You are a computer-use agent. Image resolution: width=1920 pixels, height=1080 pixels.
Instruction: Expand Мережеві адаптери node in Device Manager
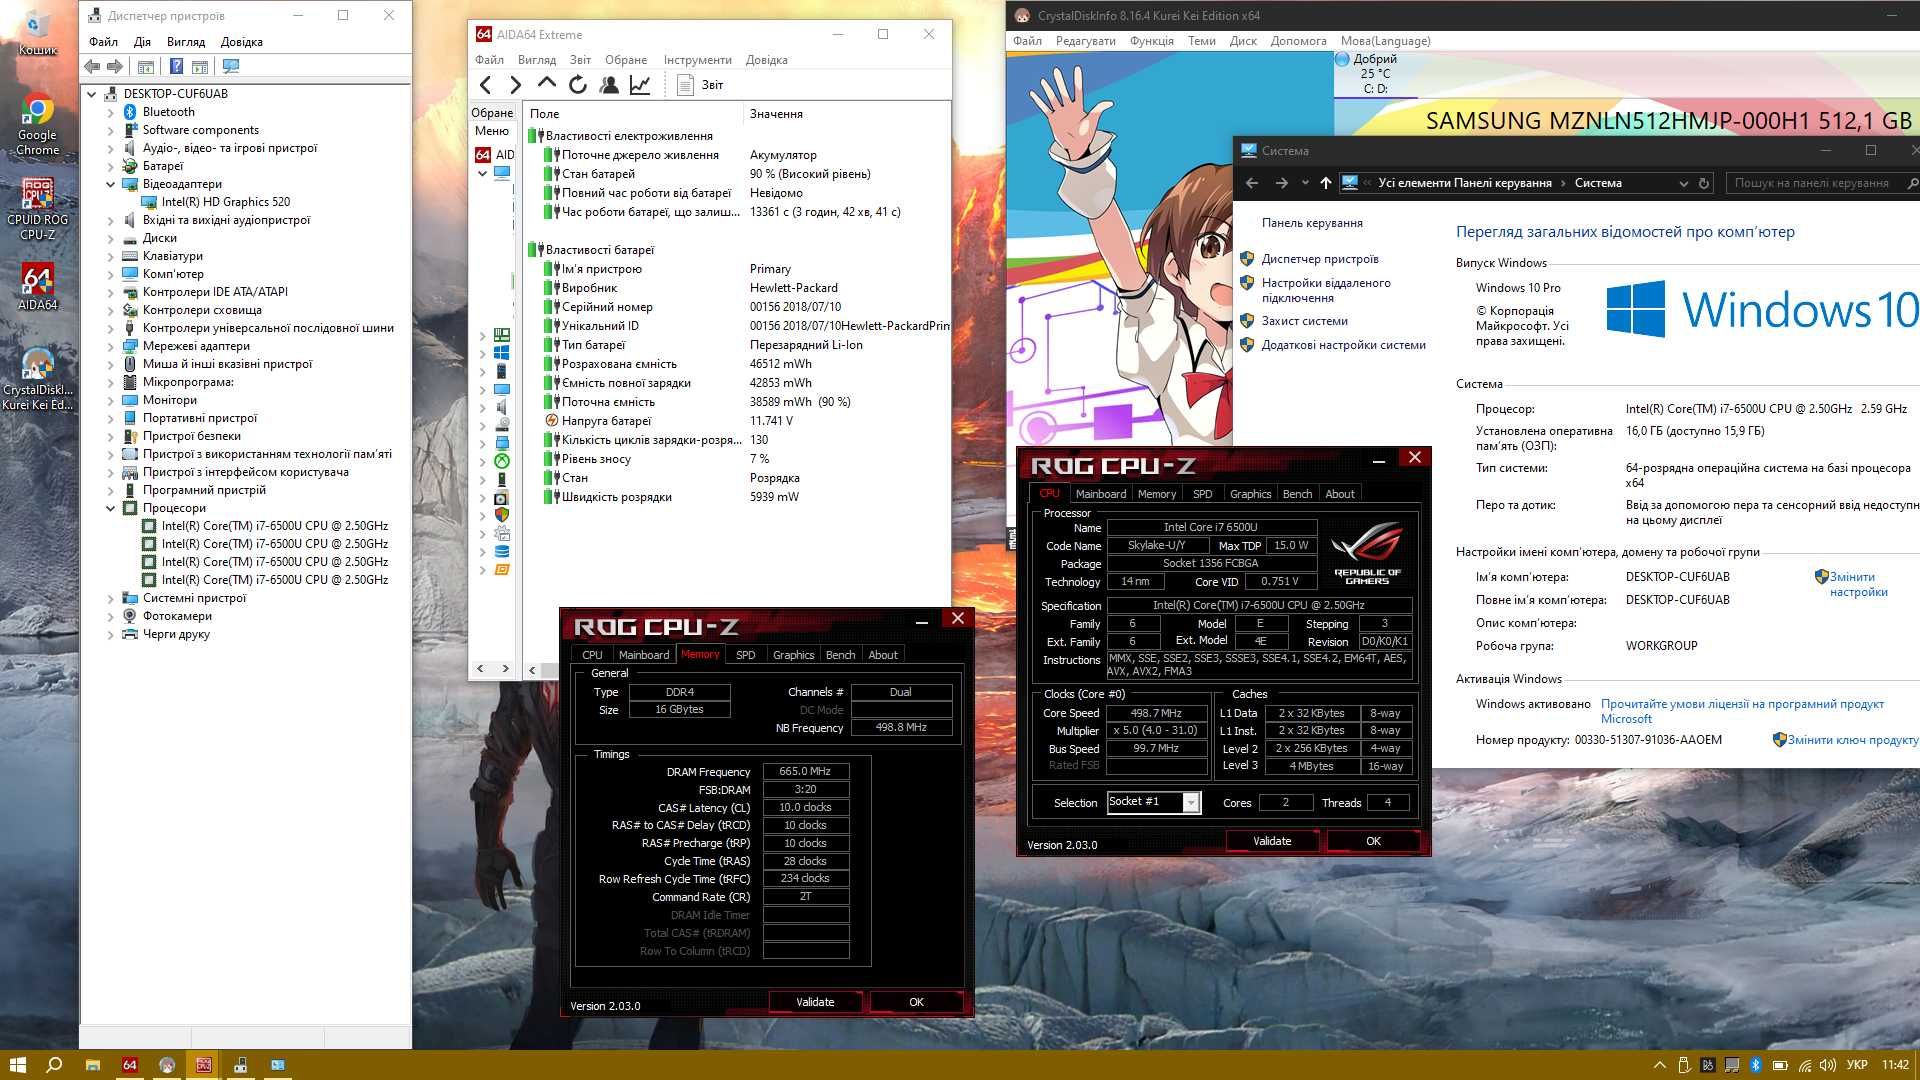pos(111,346)
